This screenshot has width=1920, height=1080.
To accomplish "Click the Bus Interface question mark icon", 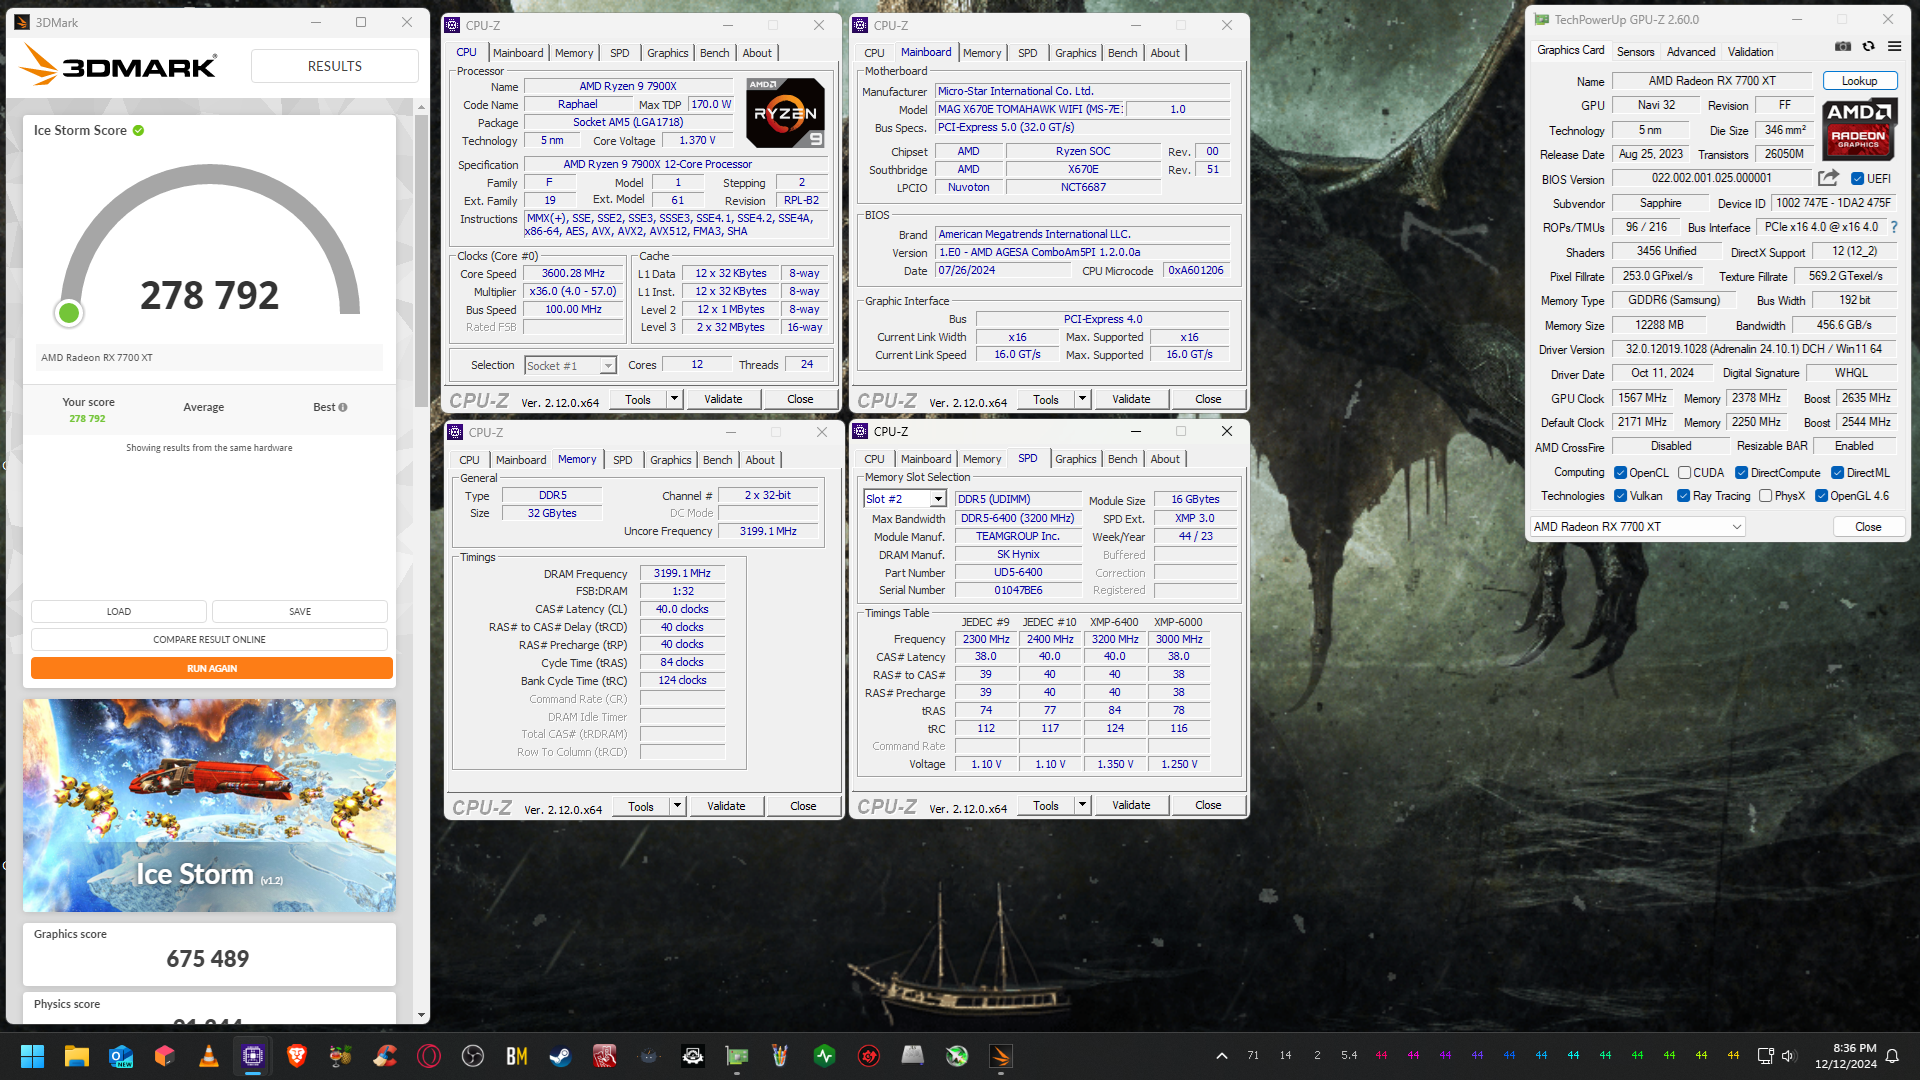I will click(x=1894, y=227).
